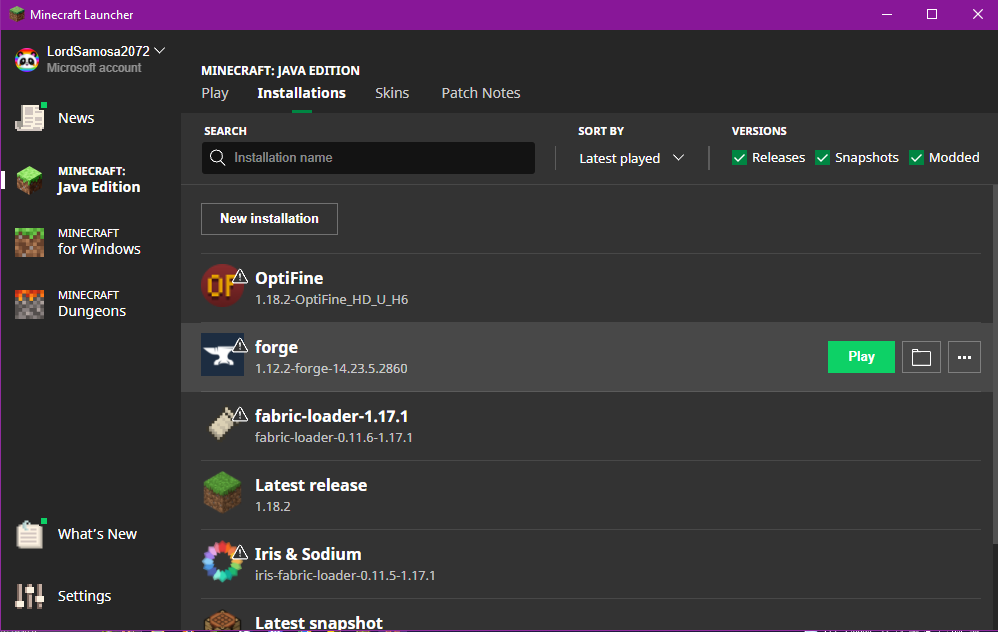Select the OptiFine installation name

pyautogui.click(x=289, y=278)
